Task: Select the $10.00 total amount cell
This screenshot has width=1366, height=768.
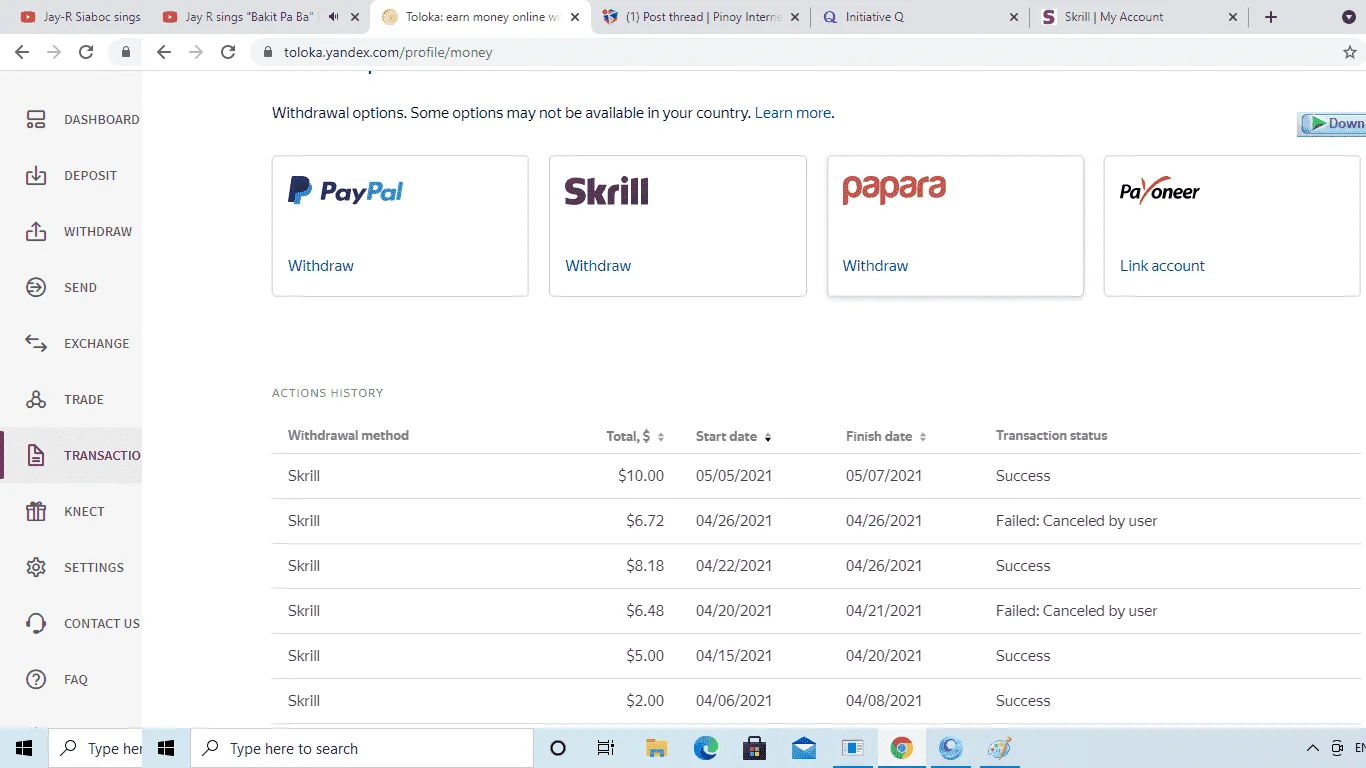Action: click(641, 476)
